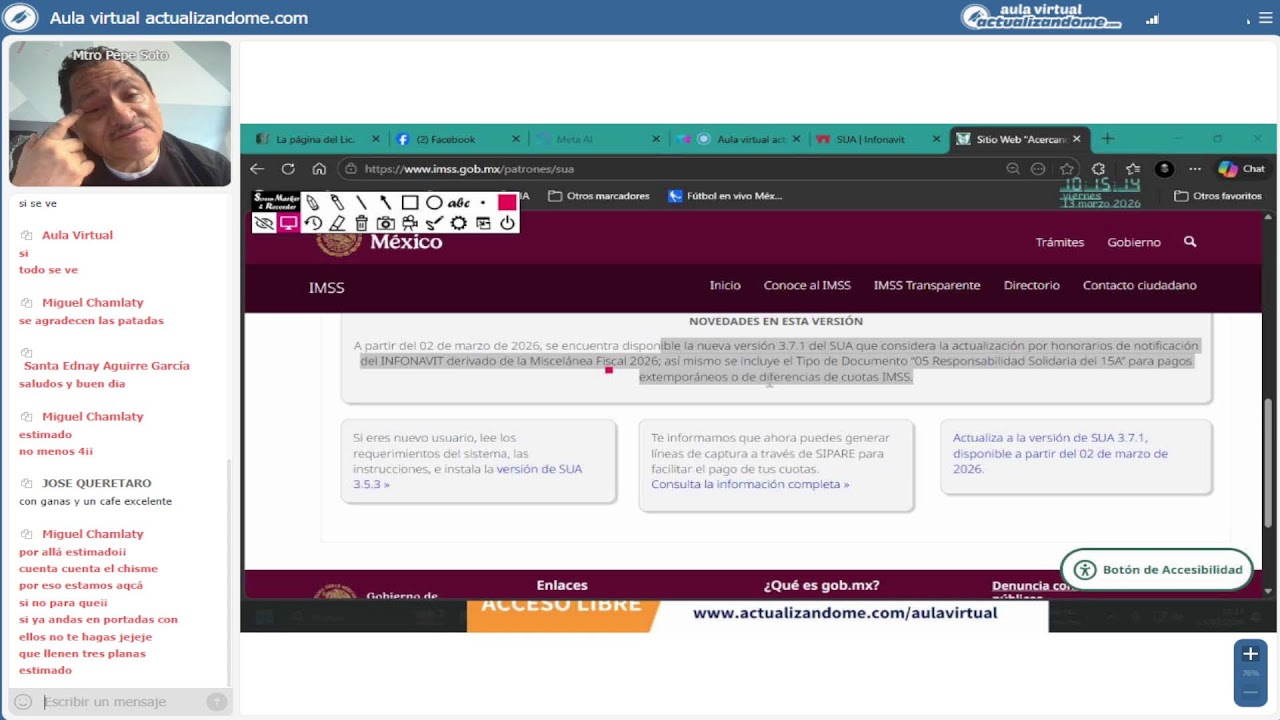Take a screenshot with camera icon
The image size is (1280, 720).
pyautogui.click(x=385, y=223)
